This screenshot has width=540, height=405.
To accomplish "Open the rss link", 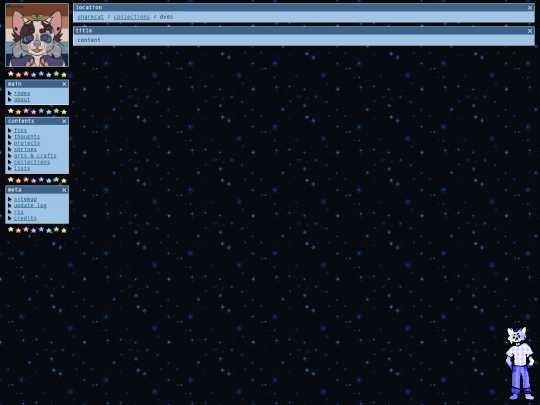I will (19, 212).
